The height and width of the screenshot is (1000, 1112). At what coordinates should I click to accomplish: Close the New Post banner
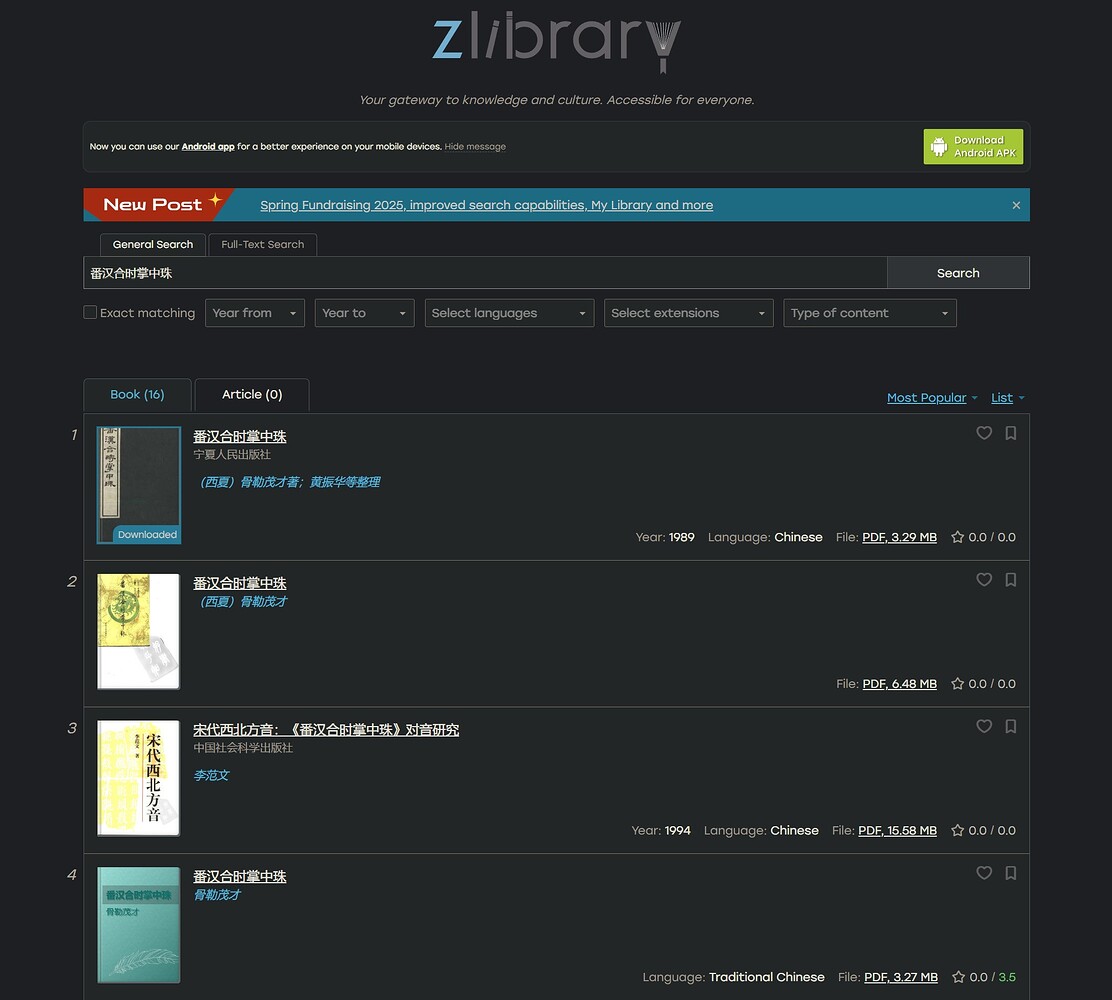(1016, 205)
